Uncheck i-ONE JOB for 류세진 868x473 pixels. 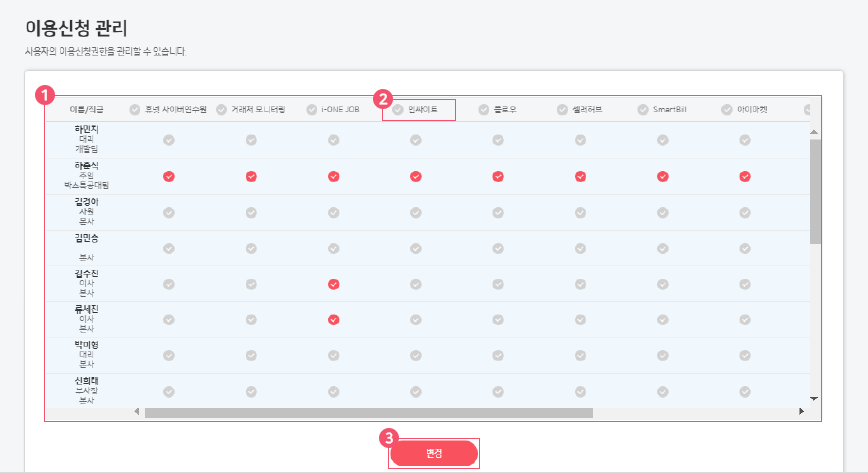[334, 320]
